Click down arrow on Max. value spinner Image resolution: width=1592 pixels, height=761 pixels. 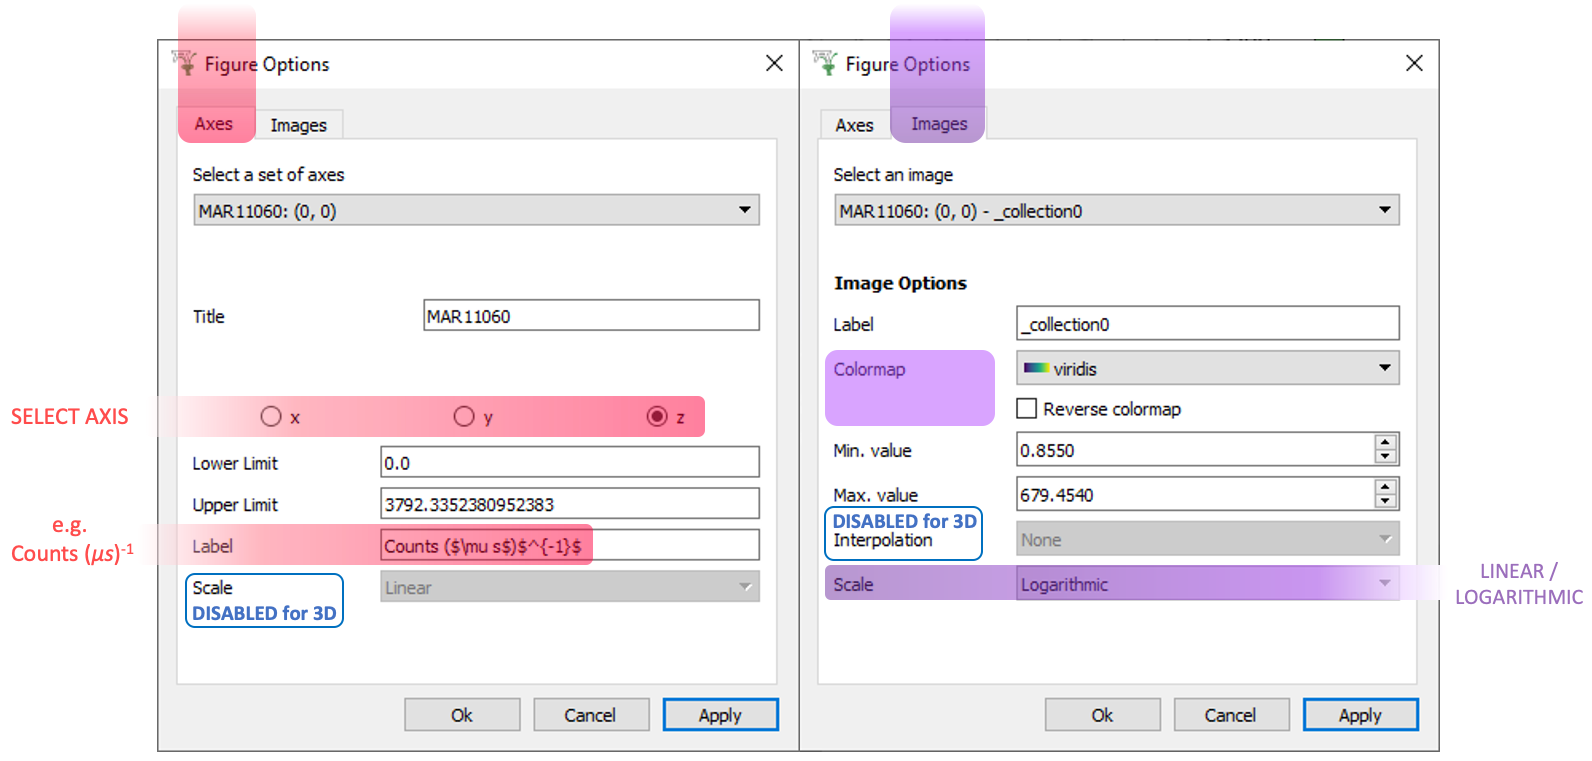click(1385, 501)
